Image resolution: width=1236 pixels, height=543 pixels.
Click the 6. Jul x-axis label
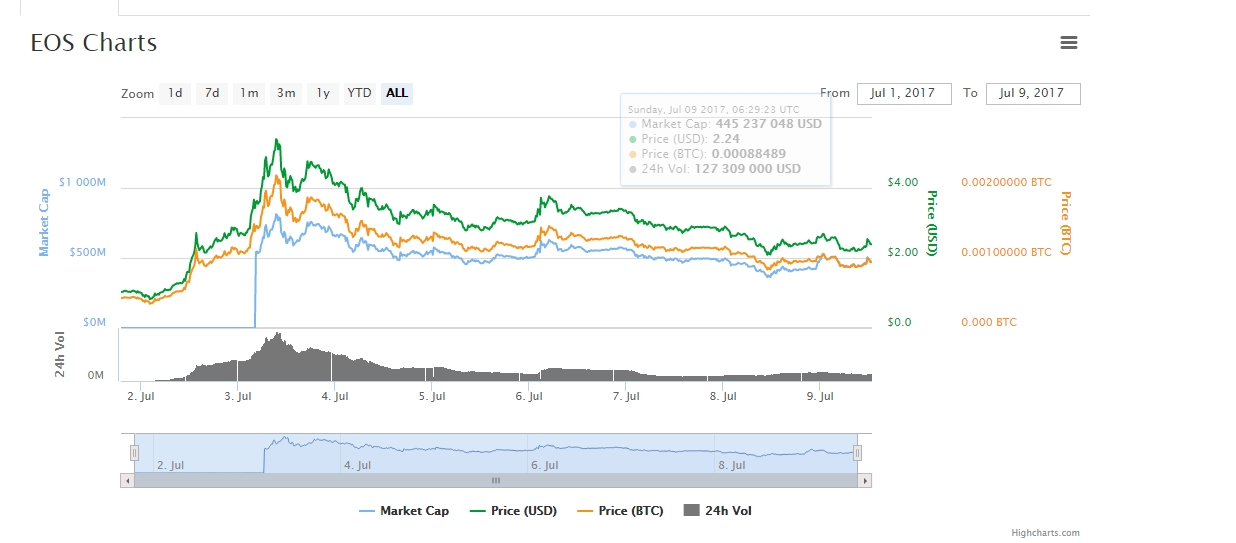[530, 397]
